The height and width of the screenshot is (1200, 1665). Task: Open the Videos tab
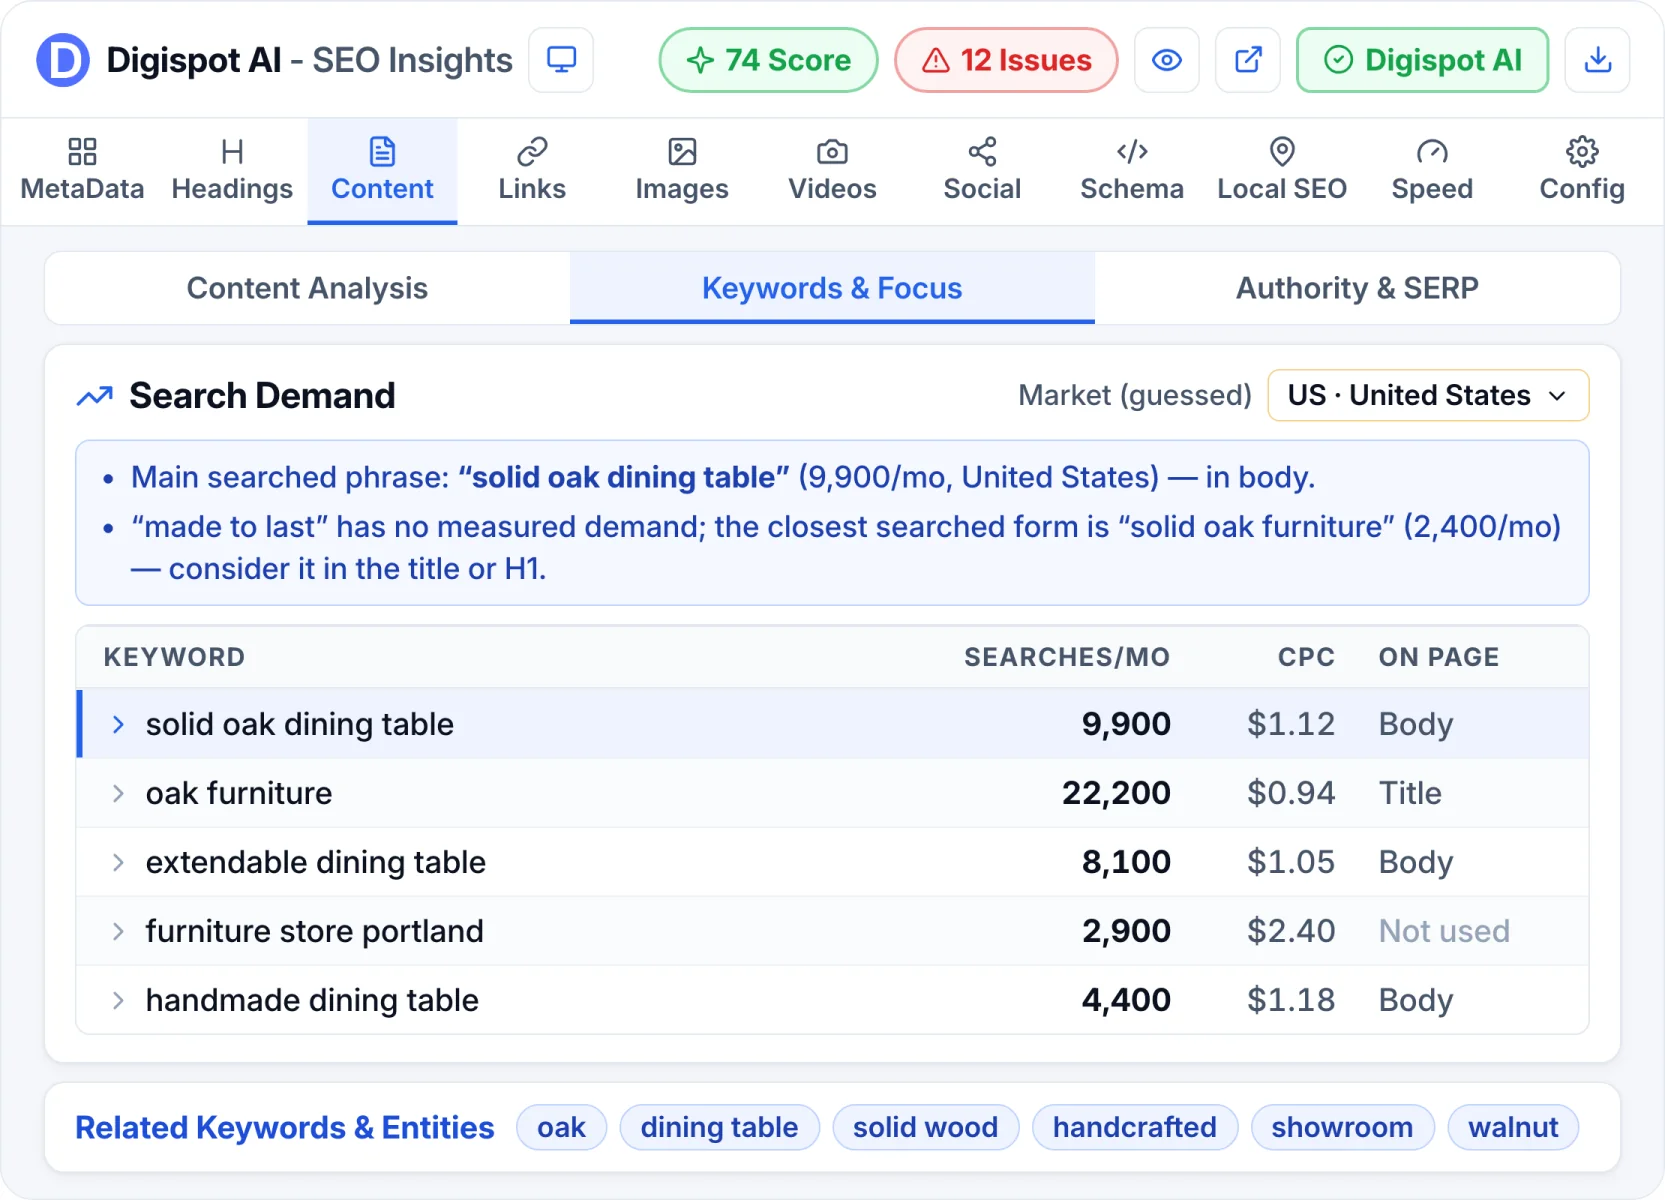point(832,171)
